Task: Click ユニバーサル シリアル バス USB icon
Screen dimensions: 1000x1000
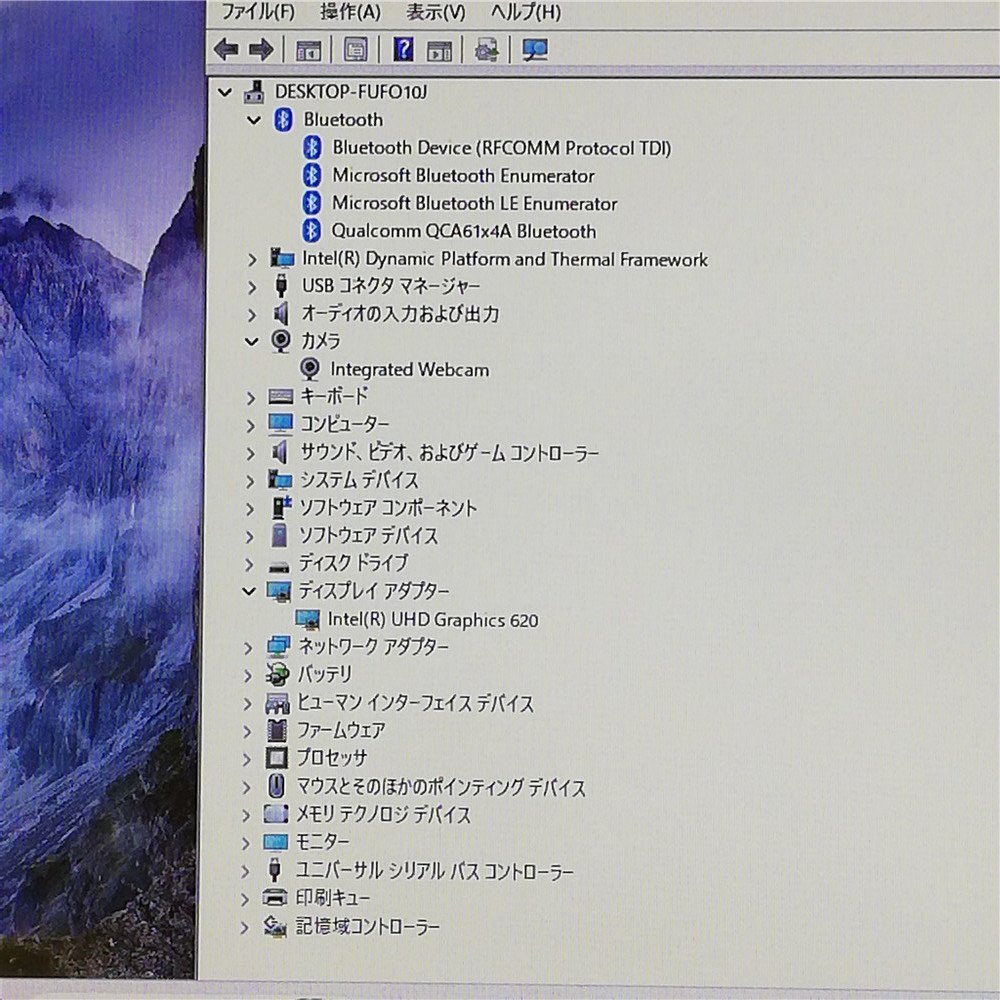Action: 274,871
